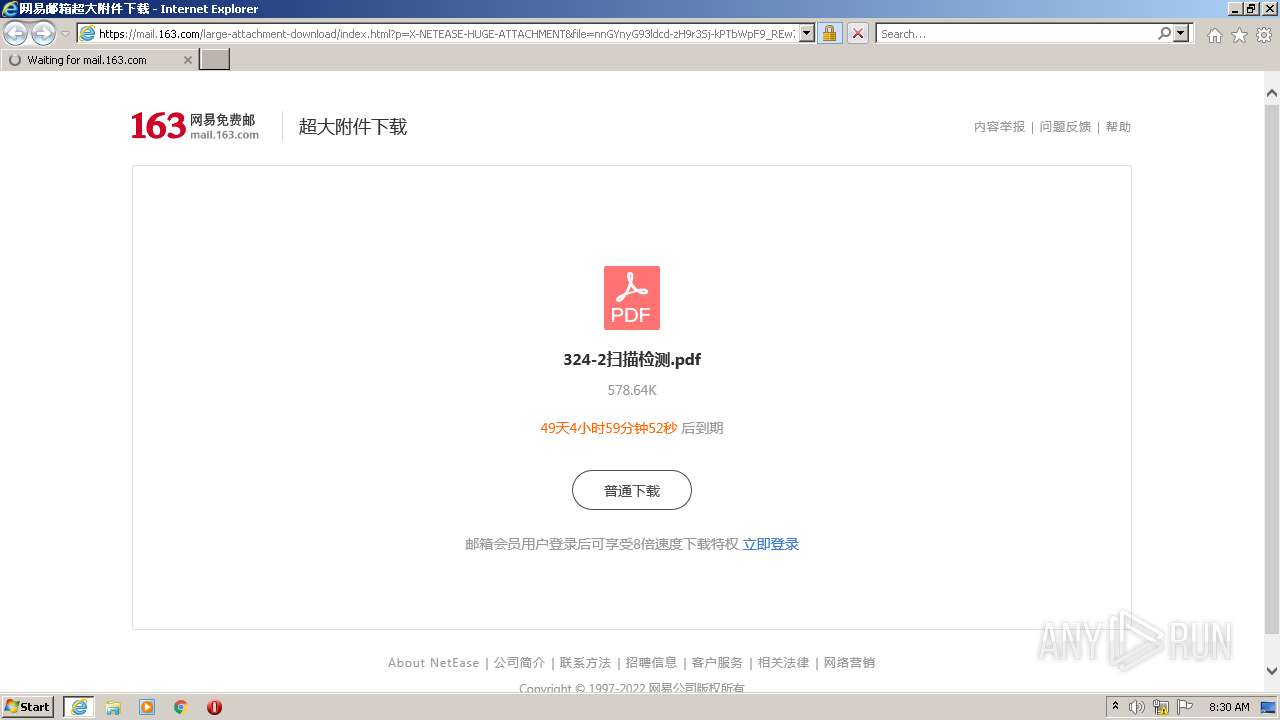1280x720 pixels.
Task: Click the Search box in toolbar
Action: tap(1016, 33)
